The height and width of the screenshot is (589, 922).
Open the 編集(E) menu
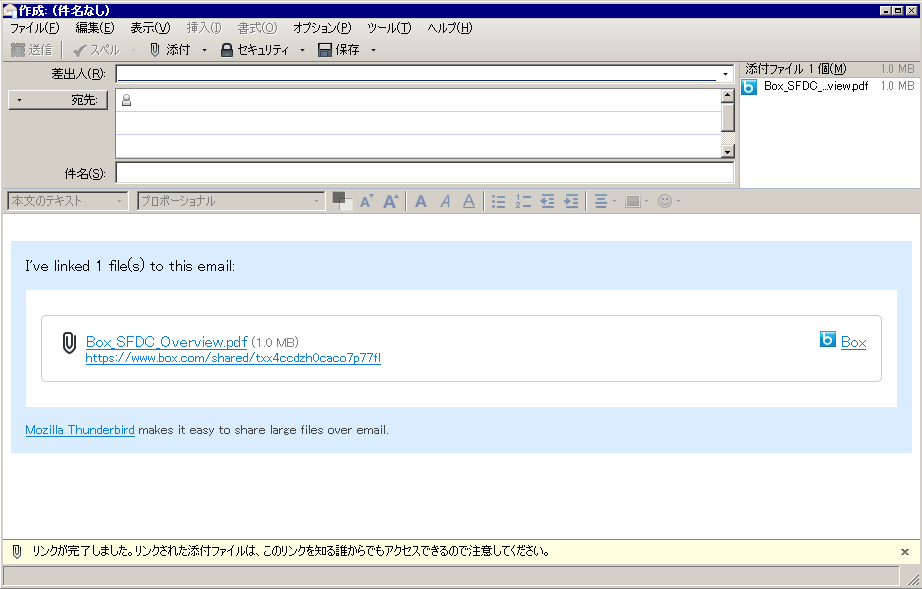point(95,28)
